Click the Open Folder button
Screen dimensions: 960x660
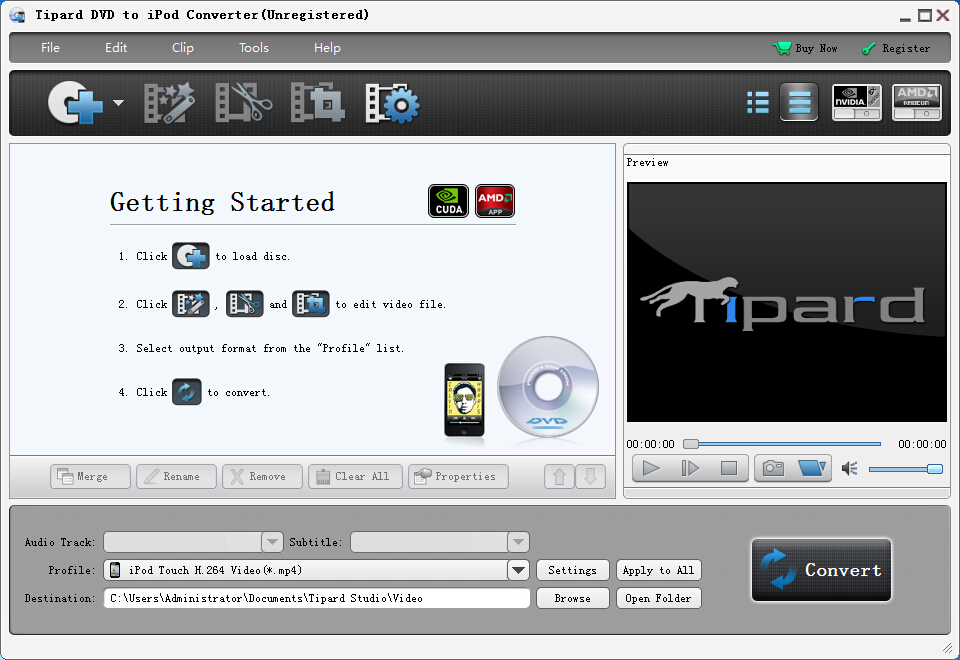(658, 598)
